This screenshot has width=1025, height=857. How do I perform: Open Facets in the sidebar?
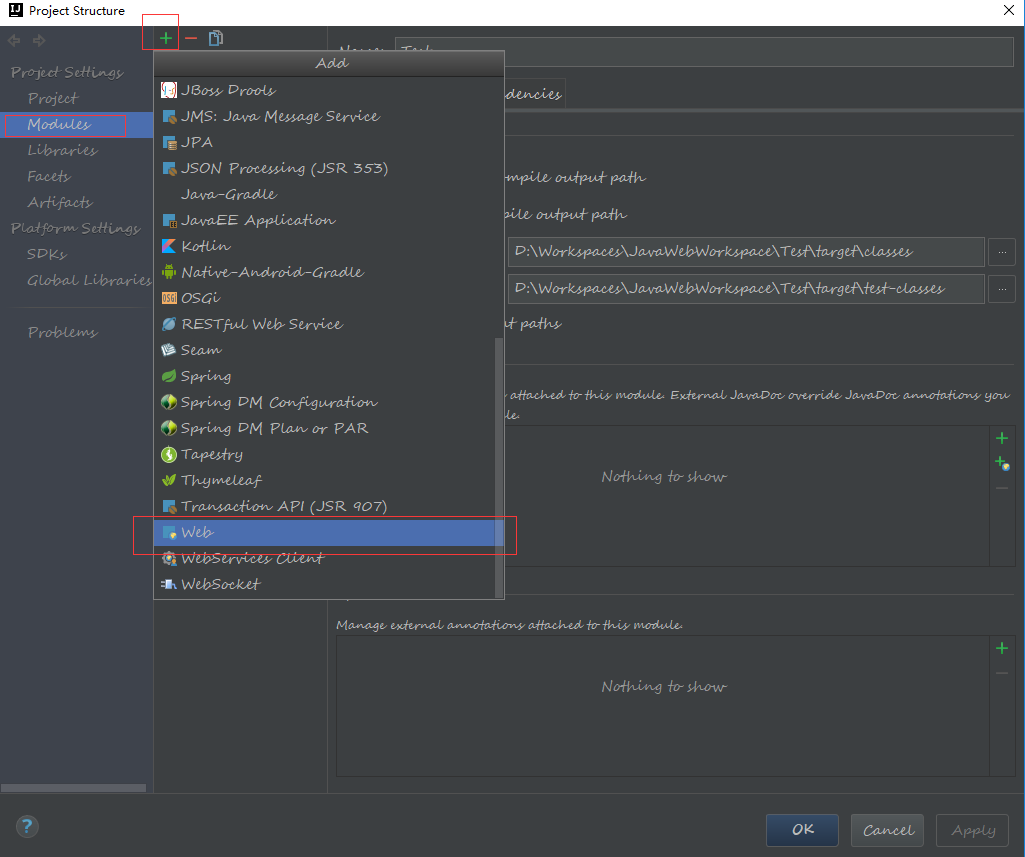tap(49, 176)
